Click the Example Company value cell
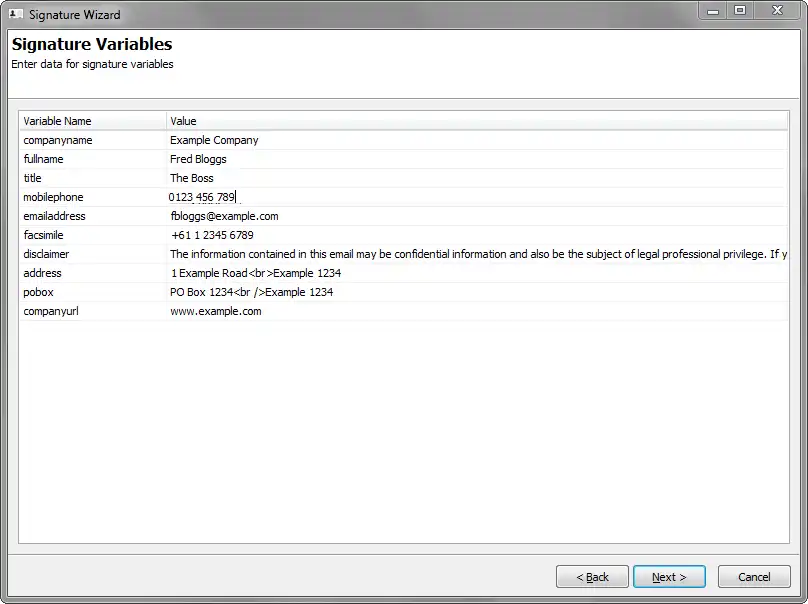This screenshot has width=808, height=604. tap(477, 140)
